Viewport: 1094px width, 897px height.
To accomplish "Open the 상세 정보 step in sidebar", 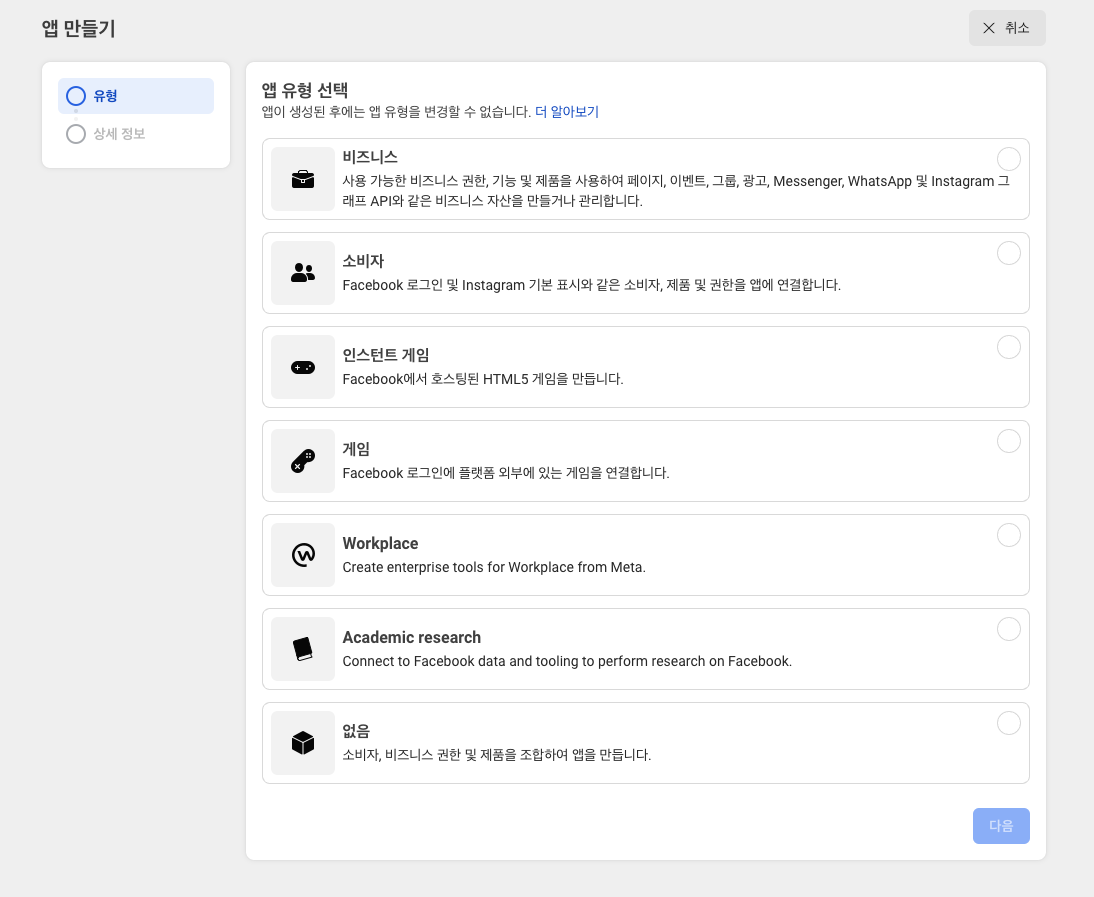I will coord(136,134).
